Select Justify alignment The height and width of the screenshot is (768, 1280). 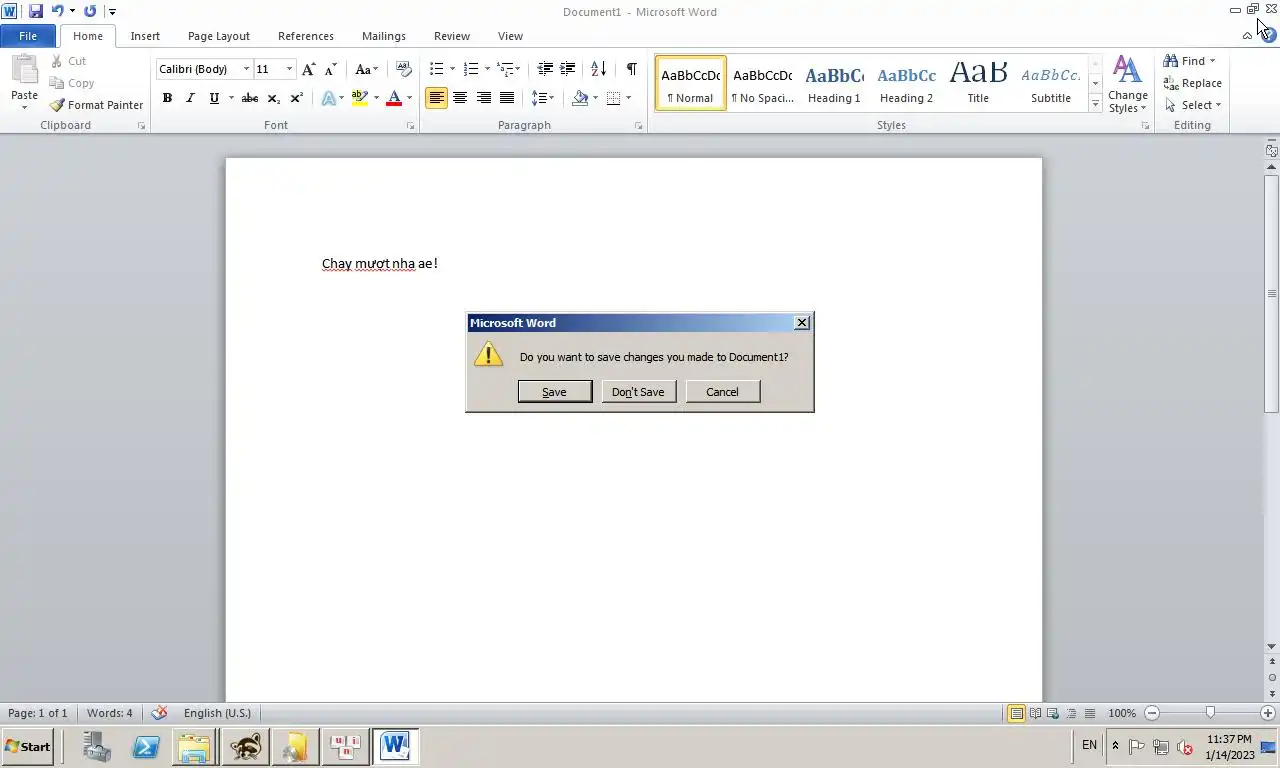[507, 98]
